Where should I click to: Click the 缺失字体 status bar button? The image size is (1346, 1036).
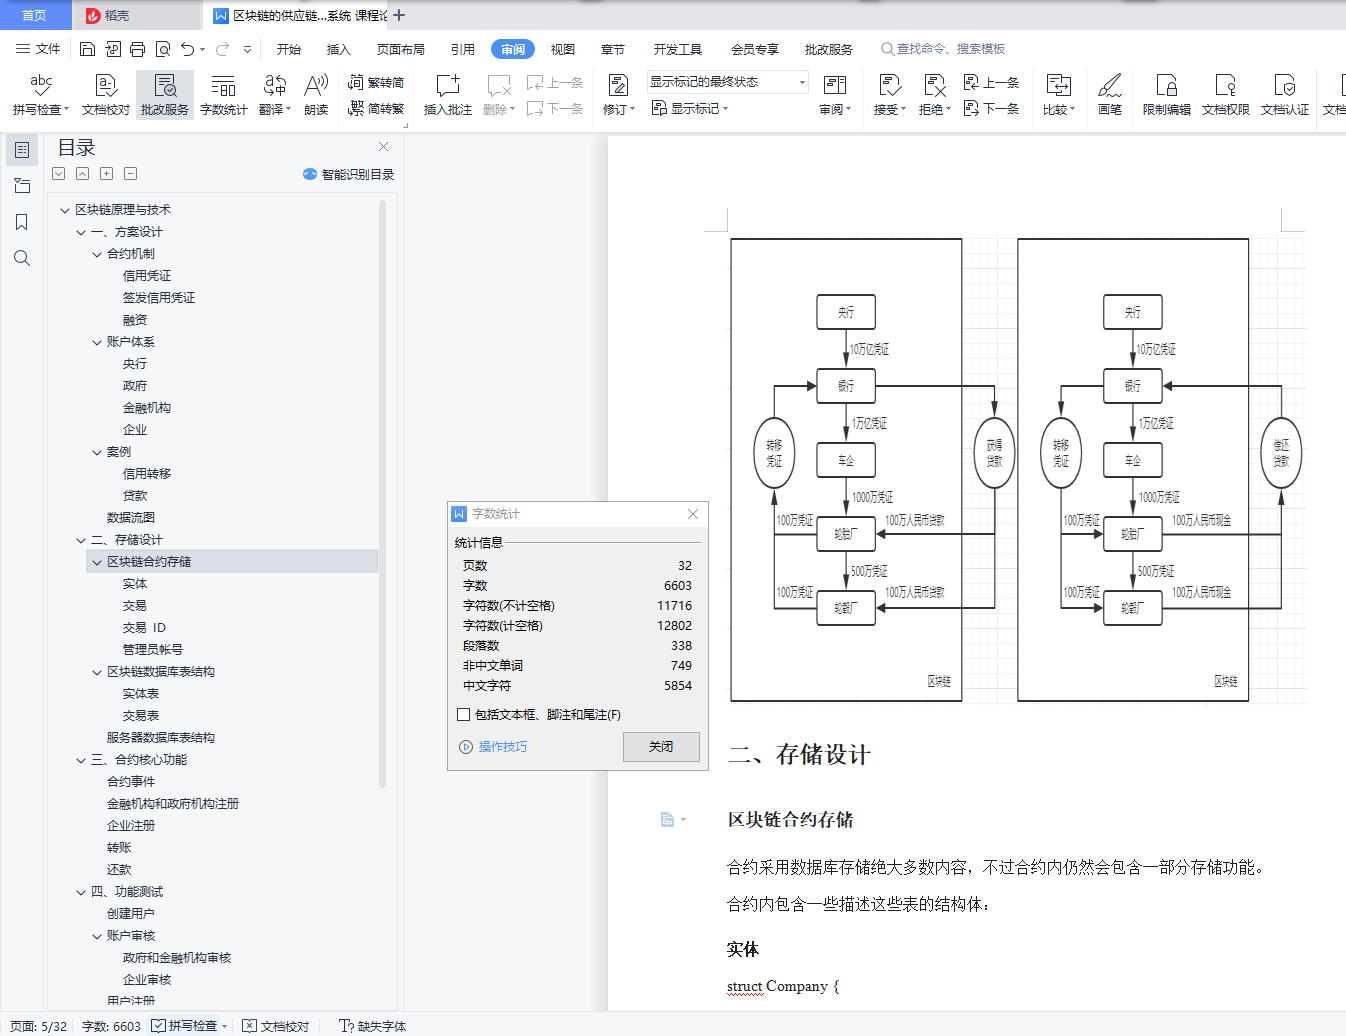click(x=373, y=1026)
